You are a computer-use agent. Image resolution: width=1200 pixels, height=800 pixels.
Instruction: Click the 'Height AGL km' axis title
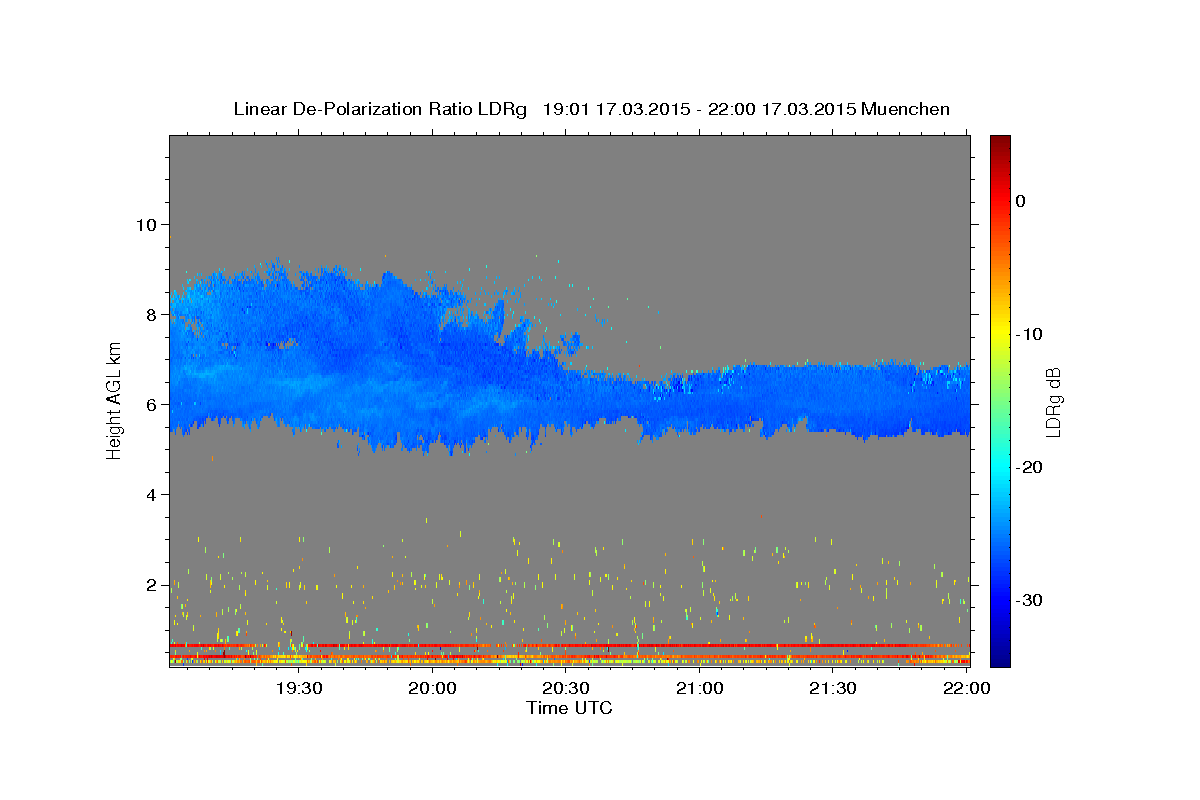click(x=115, y=401)
